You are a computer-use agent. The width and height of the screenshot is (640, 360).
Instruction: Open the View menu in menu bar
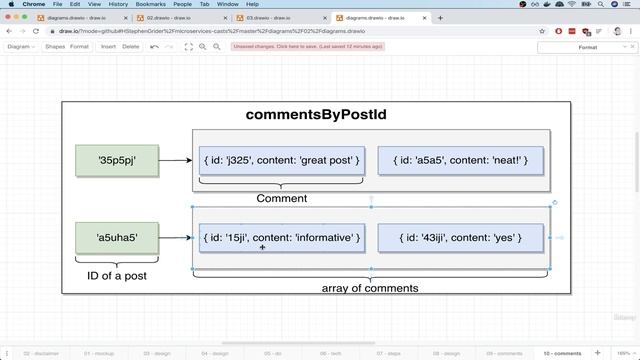click(94, 4)
